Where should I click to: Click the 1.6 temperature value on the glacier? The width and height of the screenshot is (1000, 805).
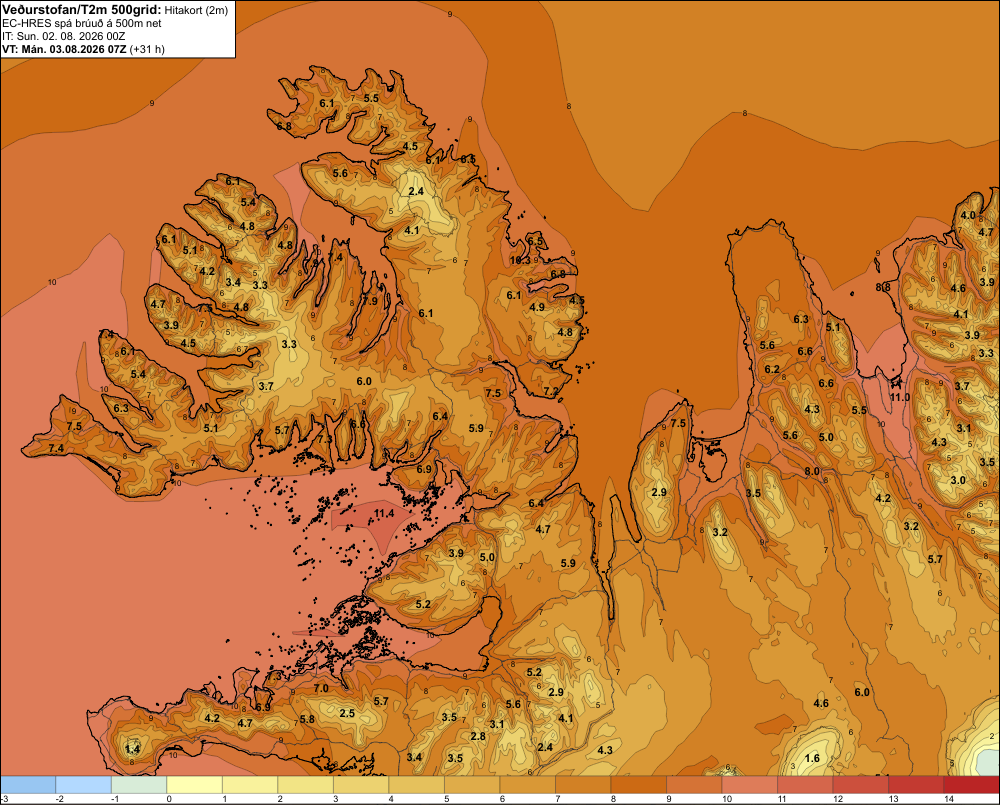click(812, 758)
